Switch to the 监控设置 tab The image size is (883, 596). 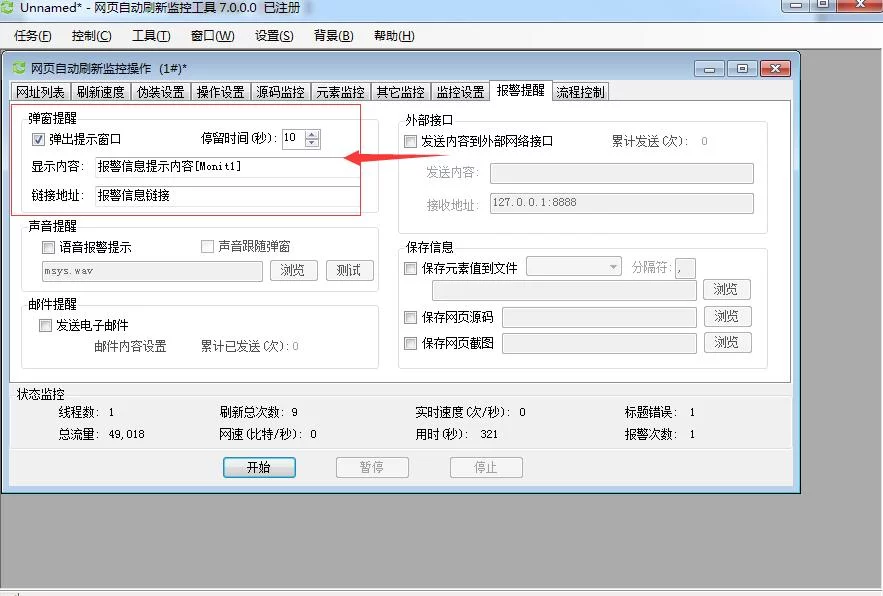click(460, 92)
